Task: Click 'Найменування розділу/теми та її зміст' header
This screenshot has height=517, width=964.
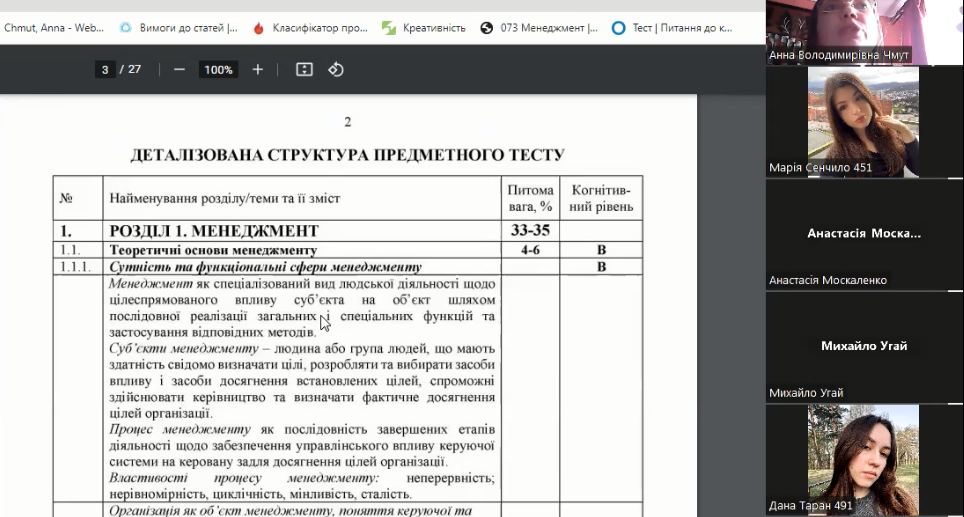Action: click(224, 199)
